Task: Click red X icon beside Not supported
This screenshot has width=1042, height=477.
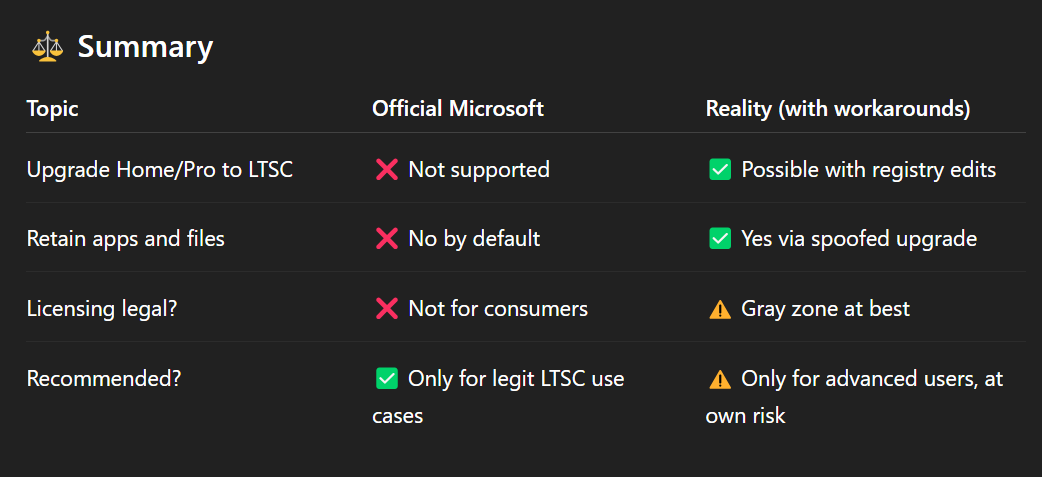Action: pos(387,170)
